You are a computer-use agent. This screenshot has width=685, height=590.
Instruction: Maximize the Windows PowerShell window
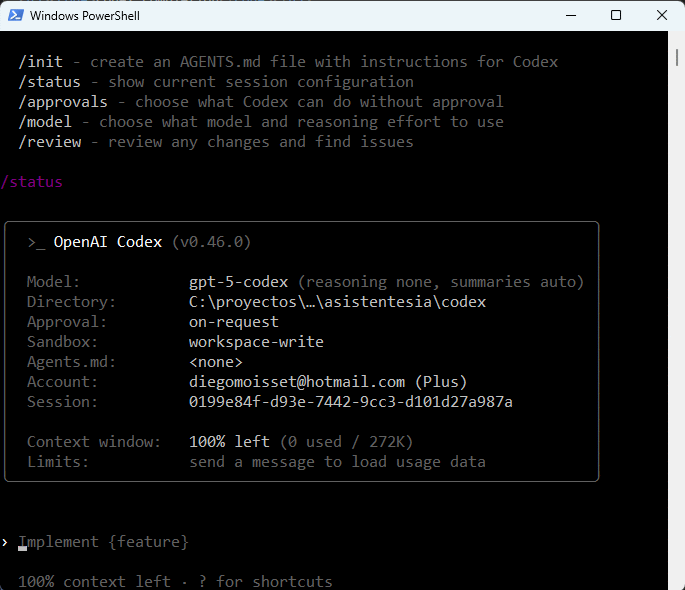(x=616, y=16)
